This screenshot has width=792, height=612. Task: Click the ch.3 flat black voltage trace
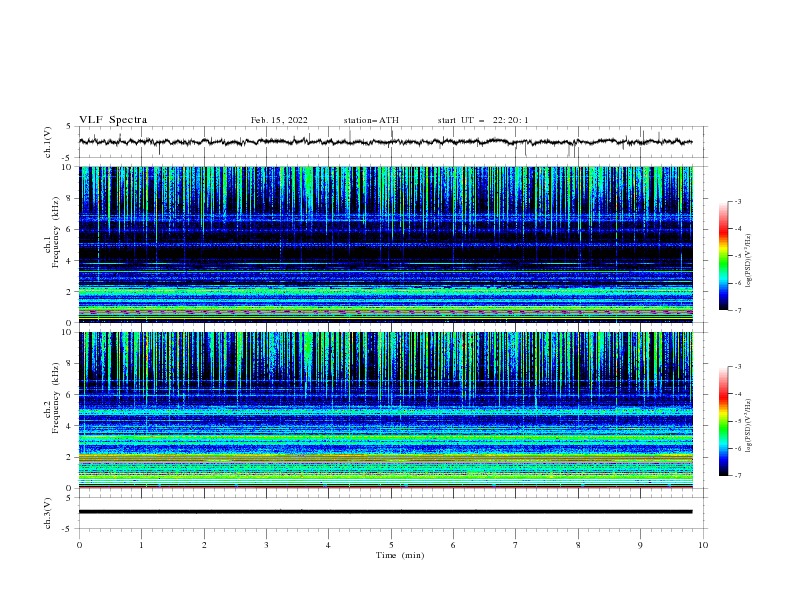click(385, 512)
